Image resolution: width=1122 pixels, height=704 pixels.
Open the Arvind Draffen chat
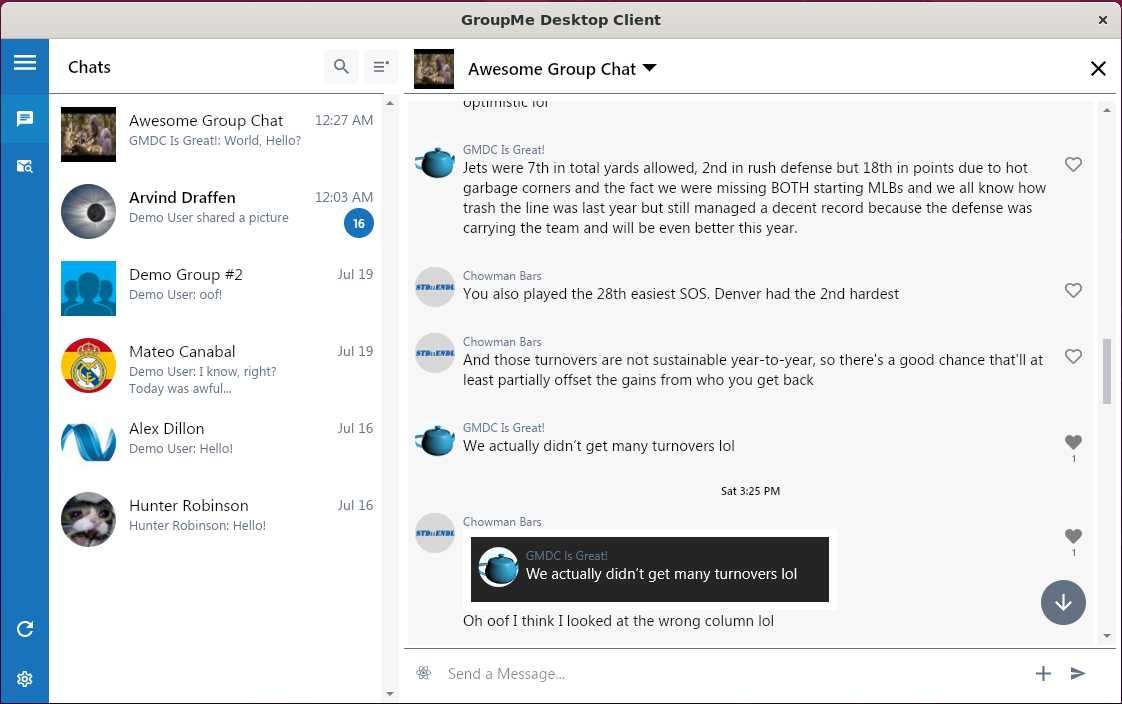pos(217,211)
